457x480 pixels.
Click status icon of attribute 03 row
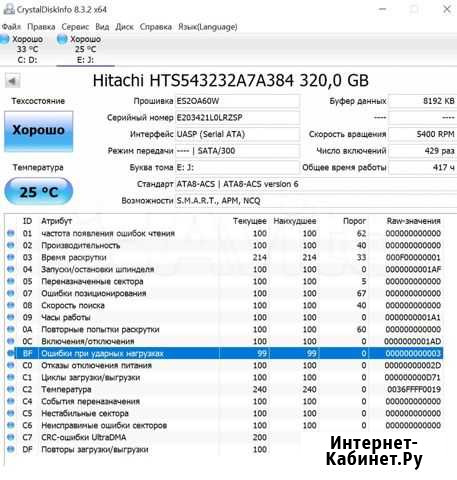(x=11, y=257)
